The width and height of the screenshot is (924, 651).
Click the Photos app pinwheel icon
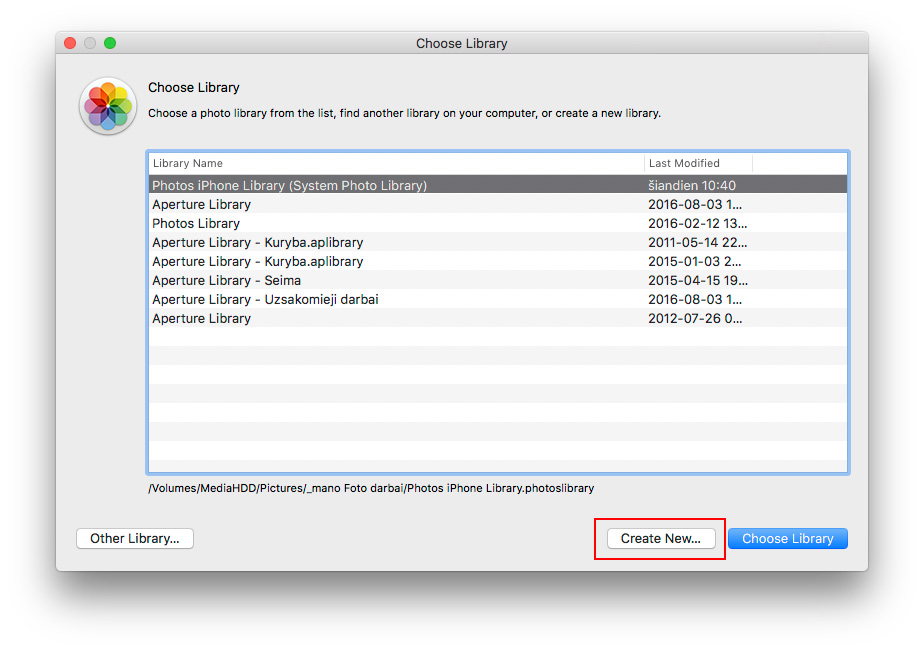tap(108, 106)
